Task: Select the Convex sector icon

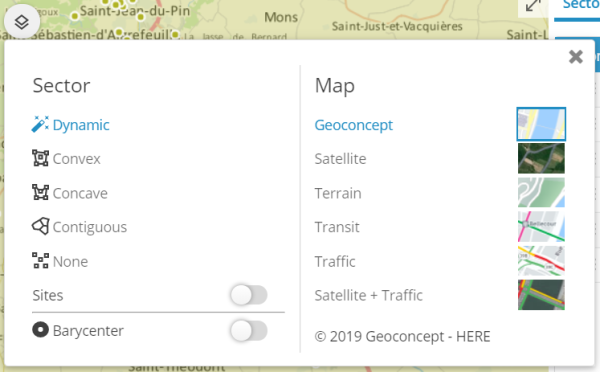Action: (40, 158)
